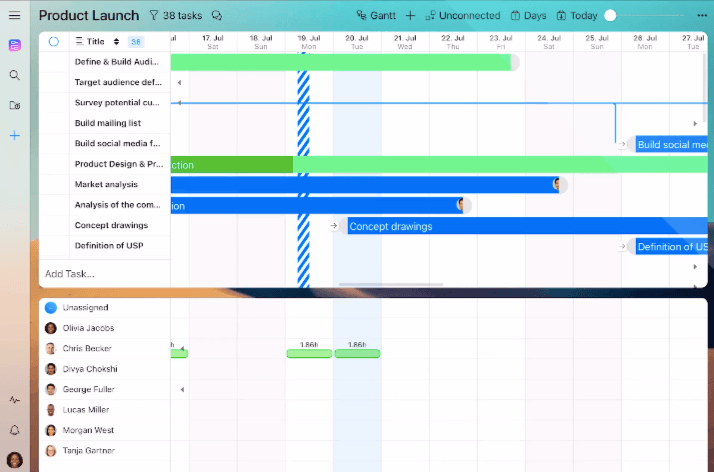Select Morgan West in workload list

point(105,430)
